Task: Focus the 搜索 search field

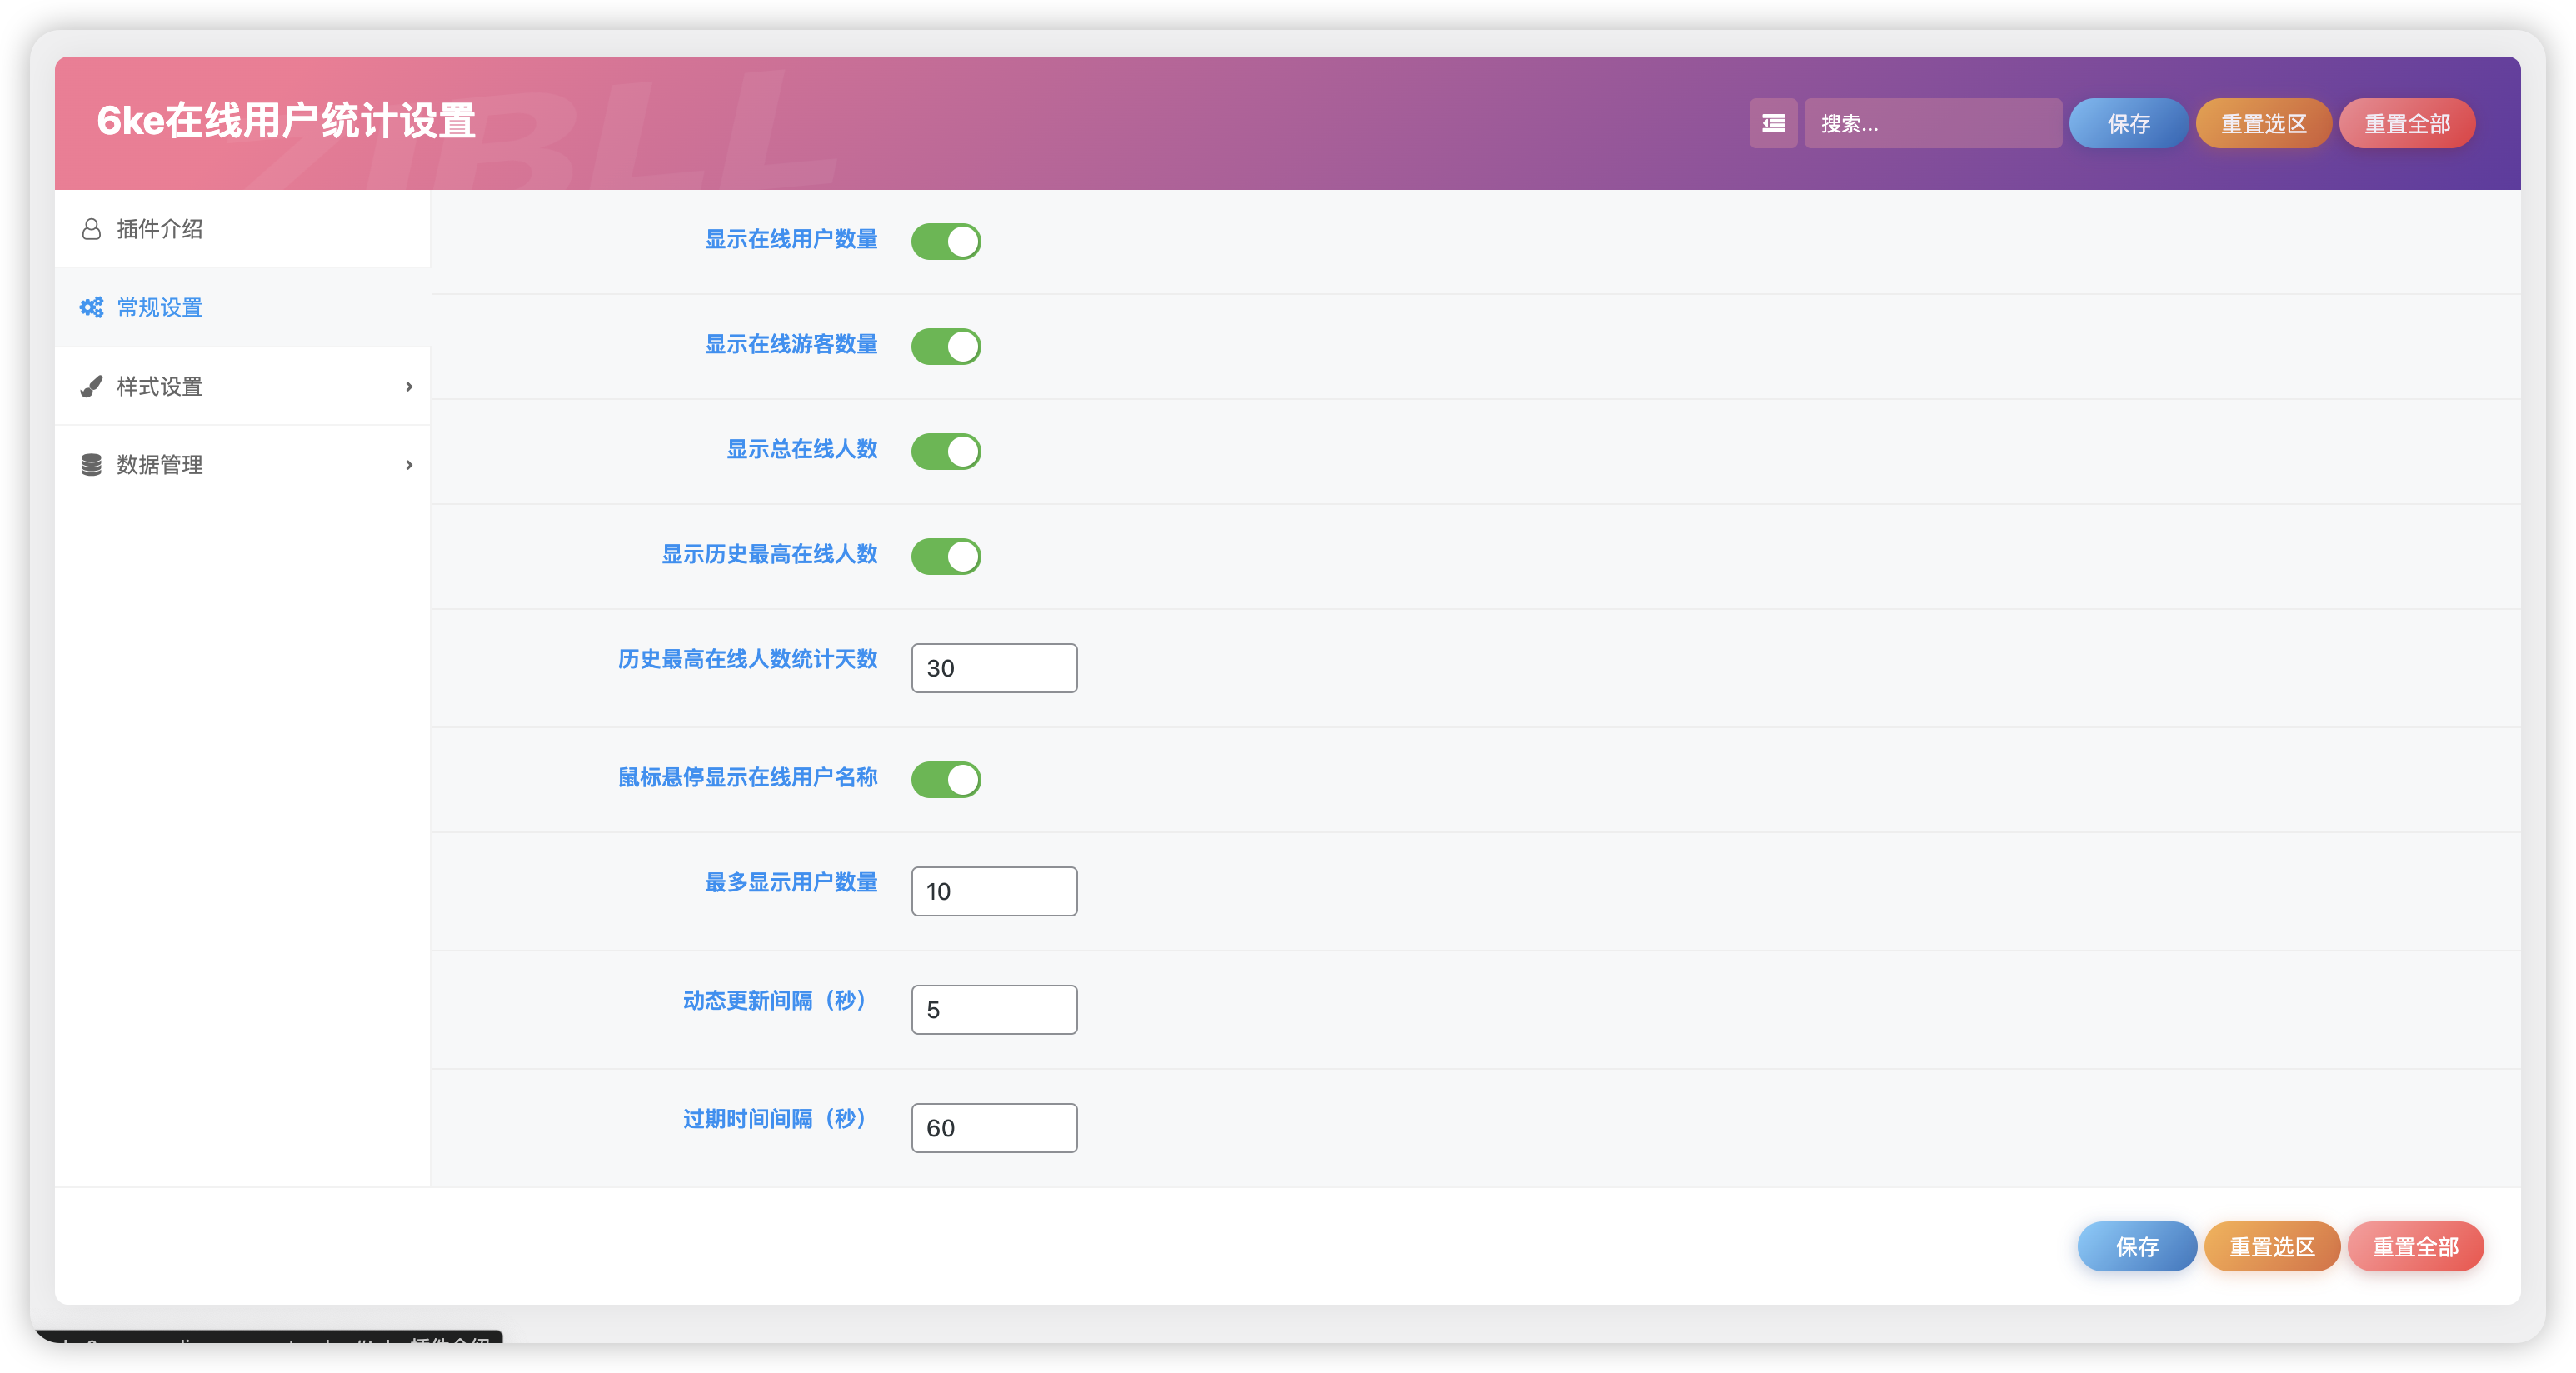Action: [x=1932, y=123]
